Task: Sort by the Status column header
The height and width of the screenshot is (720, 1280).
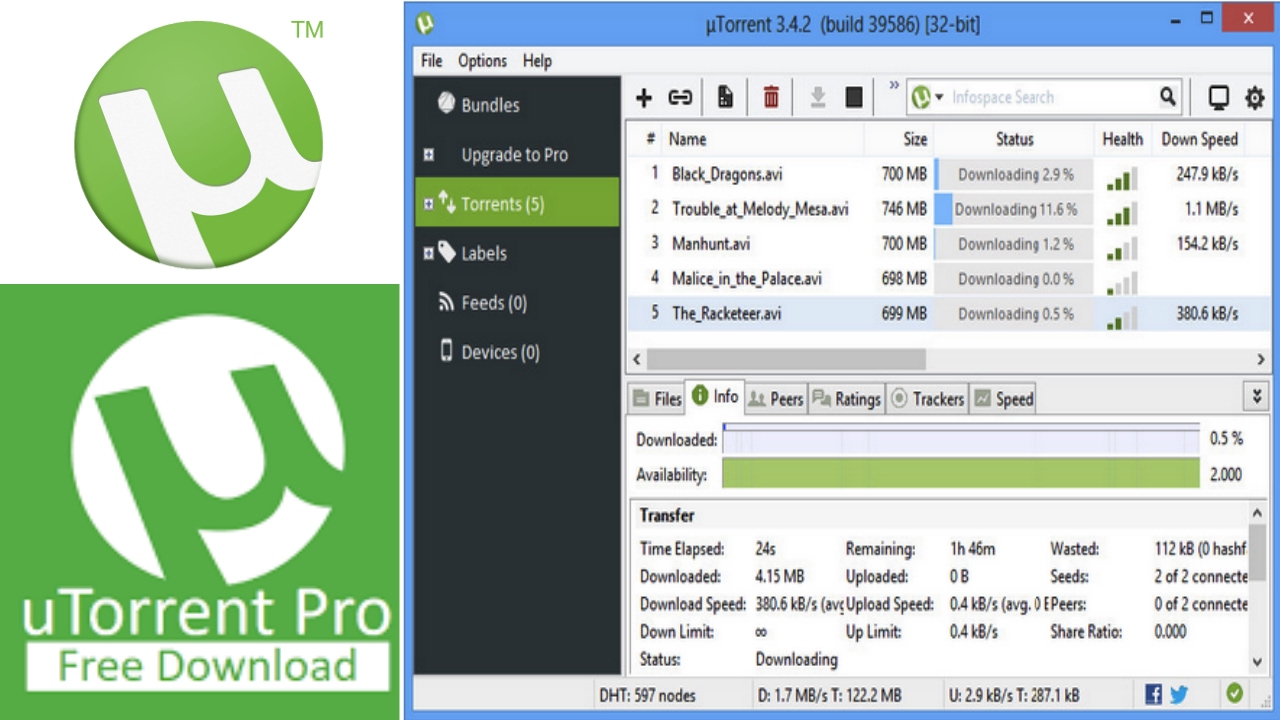Action: [1014, 139]
